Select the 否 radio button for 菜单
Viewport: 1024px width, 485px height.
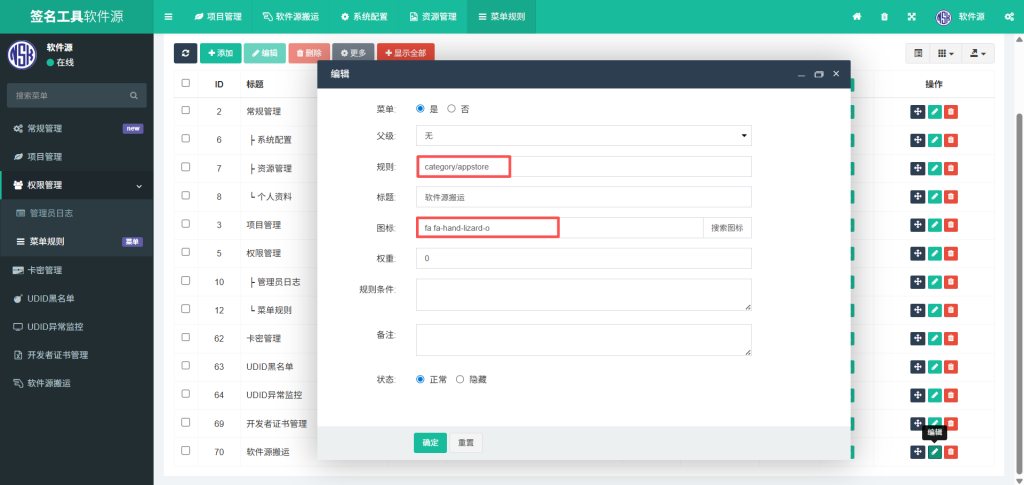452,108
